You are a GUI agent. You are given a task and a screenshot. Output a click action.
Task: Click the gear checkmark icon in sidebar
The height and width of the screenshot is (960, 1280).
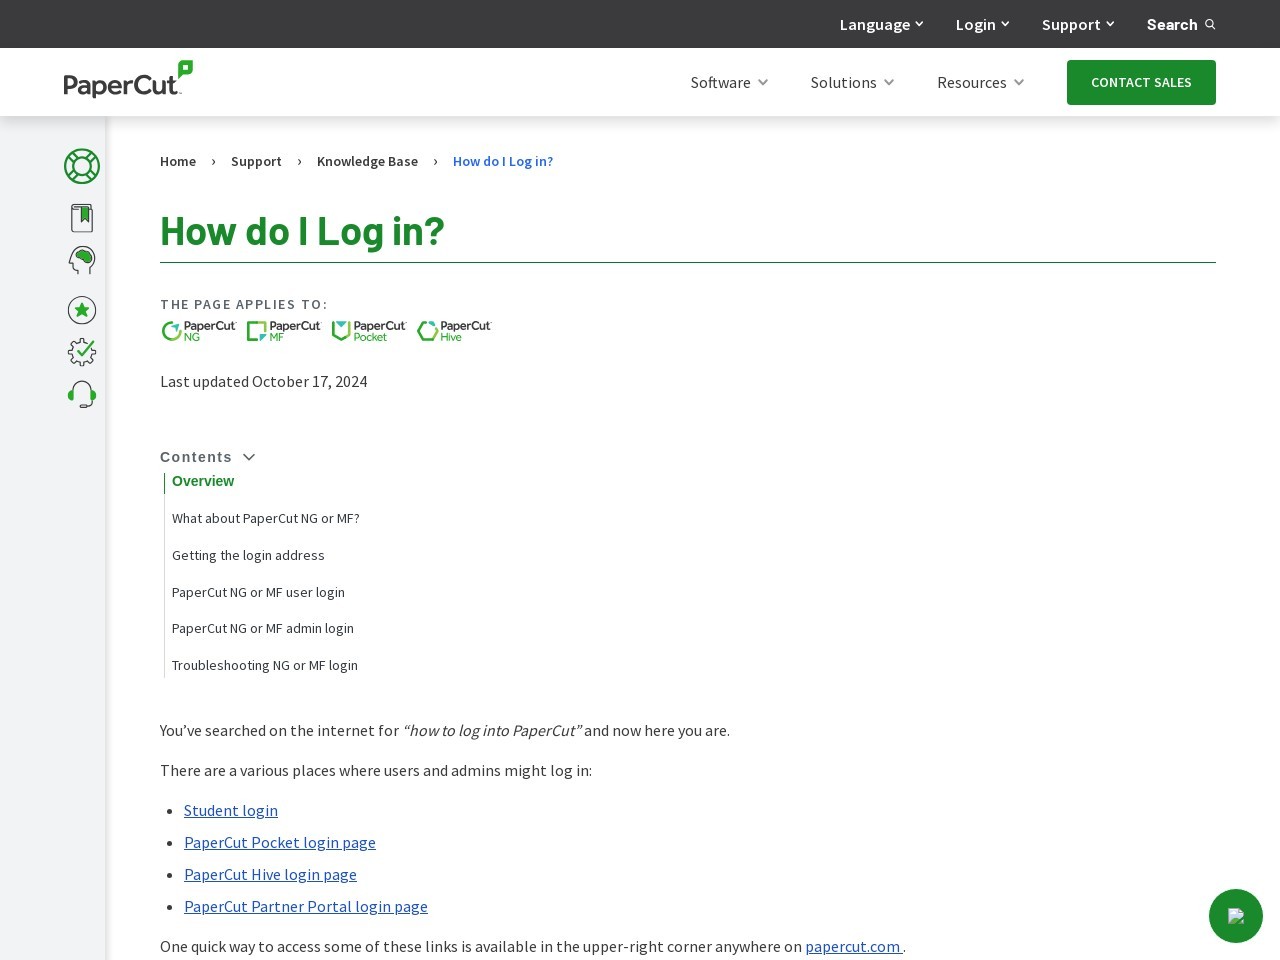coord(82,352)
